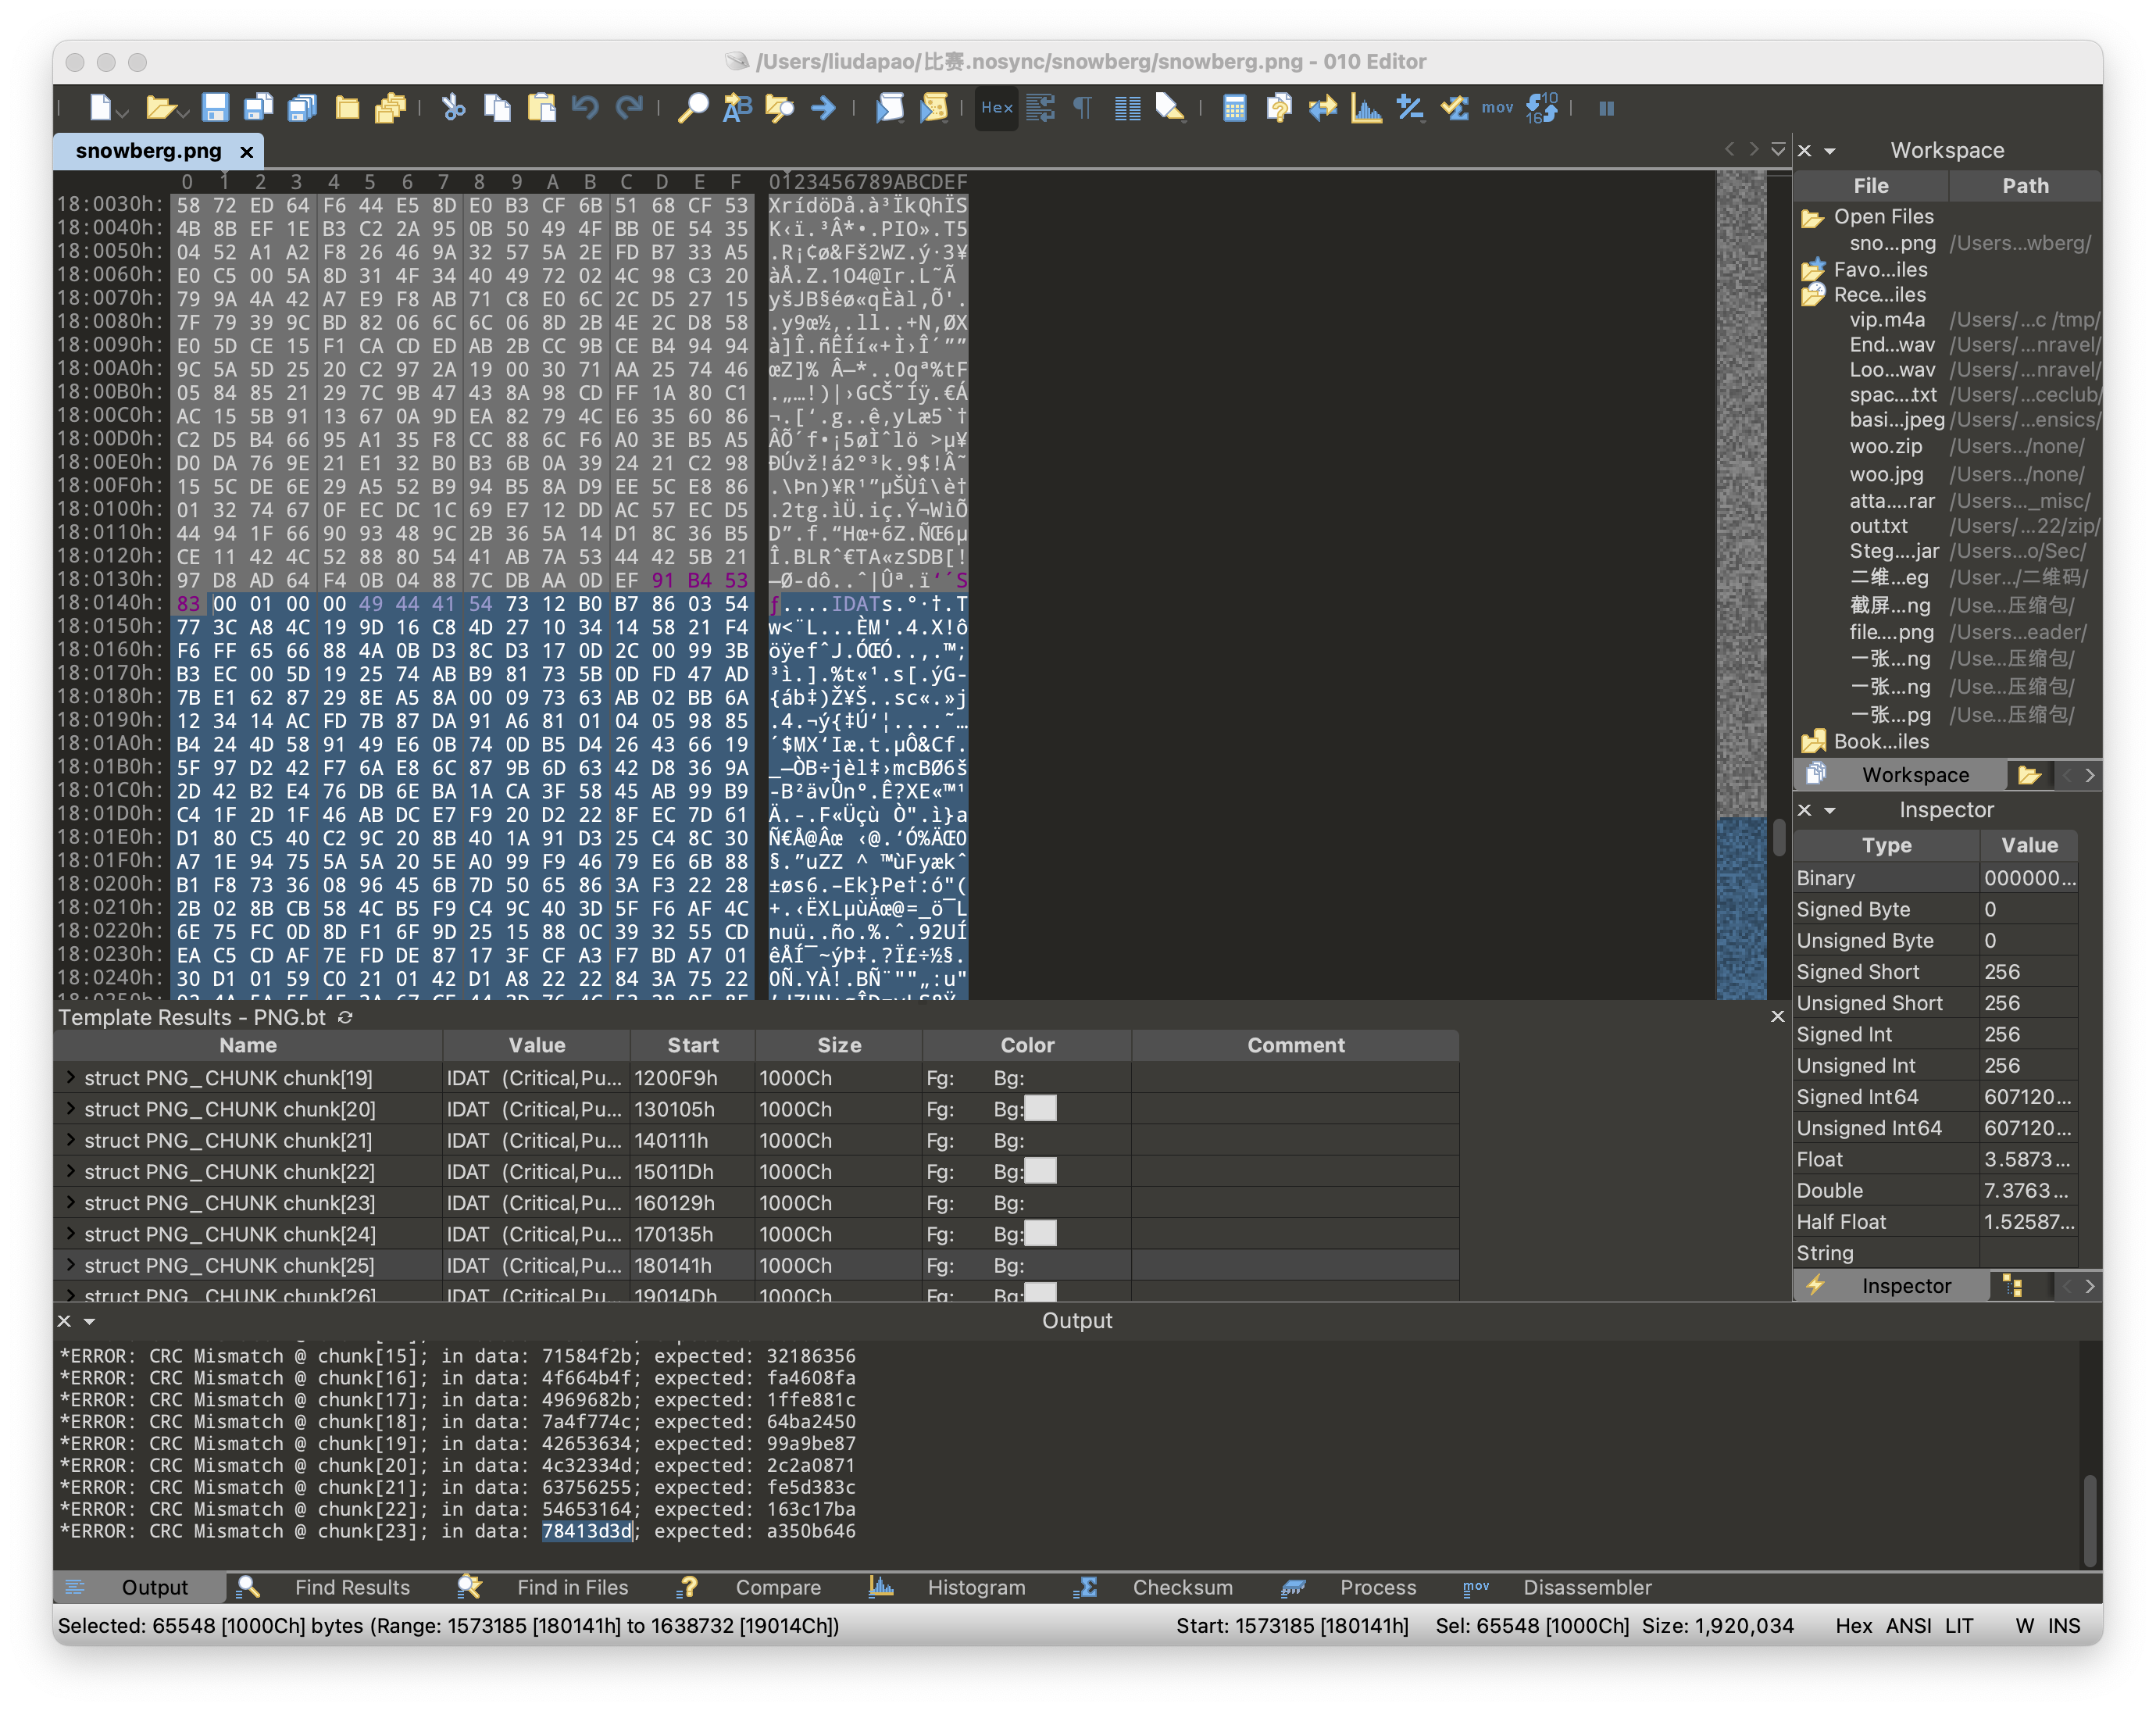
Task: Open the Checksum checkmark toolbar icon
Action: [x=1454, y=107]
